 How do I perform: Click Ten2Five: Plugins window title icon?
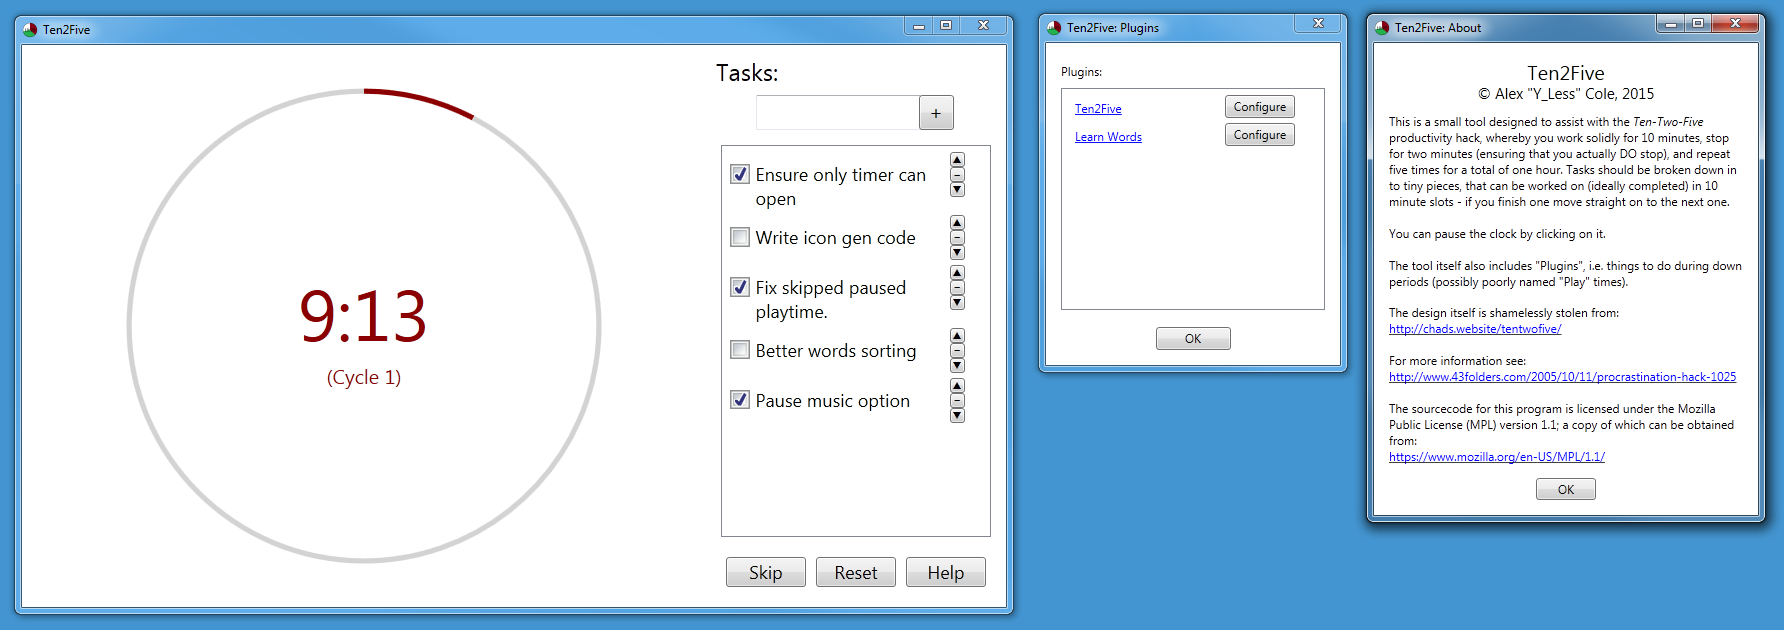(1054, 28)
